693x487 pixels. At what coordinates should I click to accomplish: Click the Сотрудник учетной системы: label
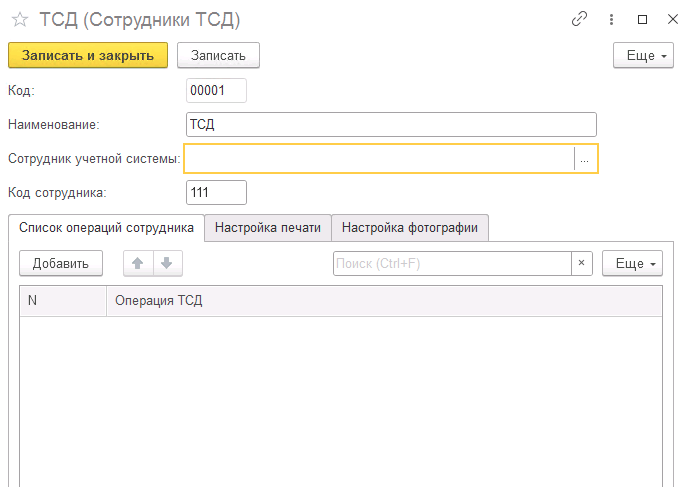click(x=94, y=159)
